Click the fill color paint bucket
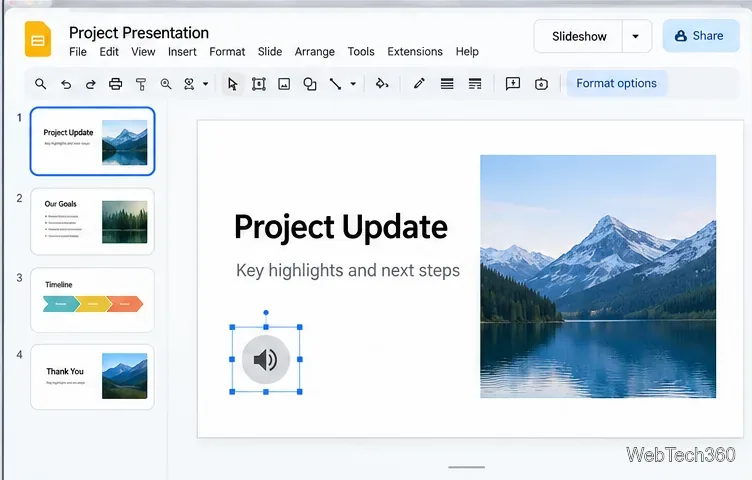The image size is (752, 480). click(x=382, y=84)
